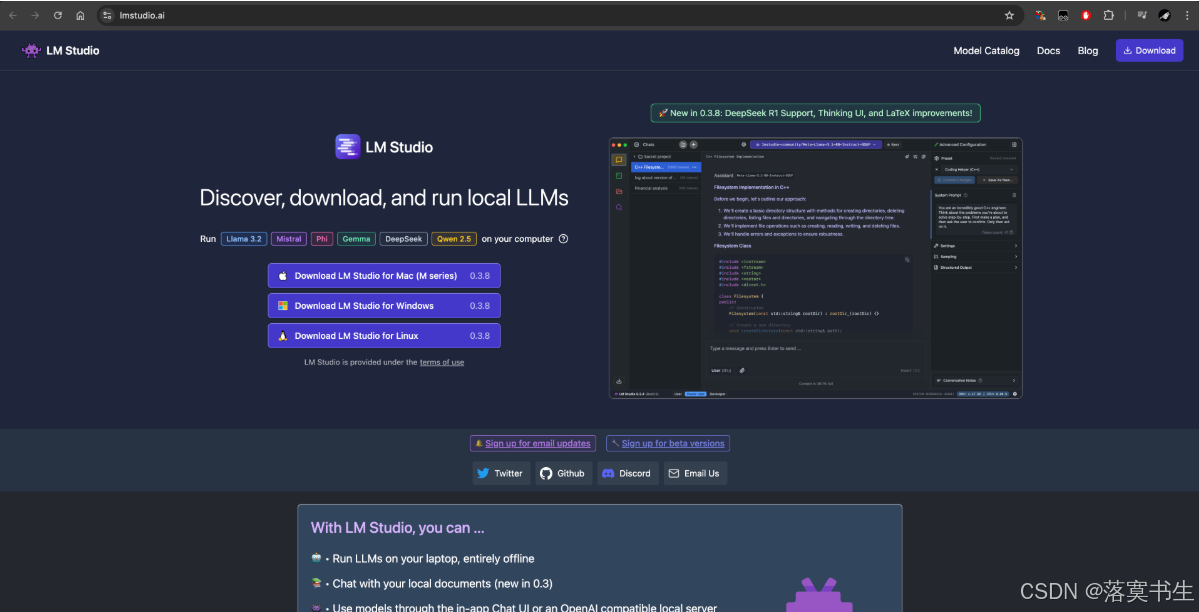Open the puzzle-piece Extensions menu
This screenshot has height=612, width=1199.
pyautogui.click(x=1108, y=15)
